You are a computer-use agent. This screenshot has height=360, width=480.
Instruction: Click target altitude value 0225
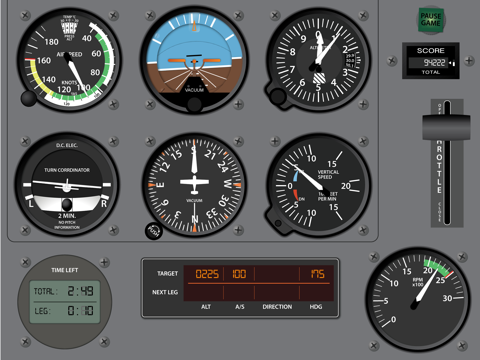coord(207,274)
